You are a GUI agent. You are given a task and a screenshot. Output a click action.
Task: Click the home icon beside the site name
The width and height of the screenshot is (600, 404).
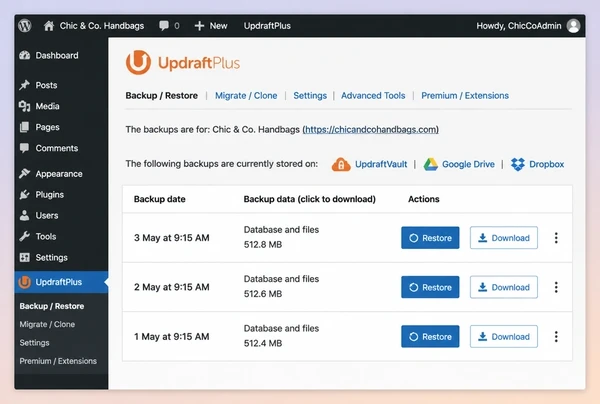[49, 26]
